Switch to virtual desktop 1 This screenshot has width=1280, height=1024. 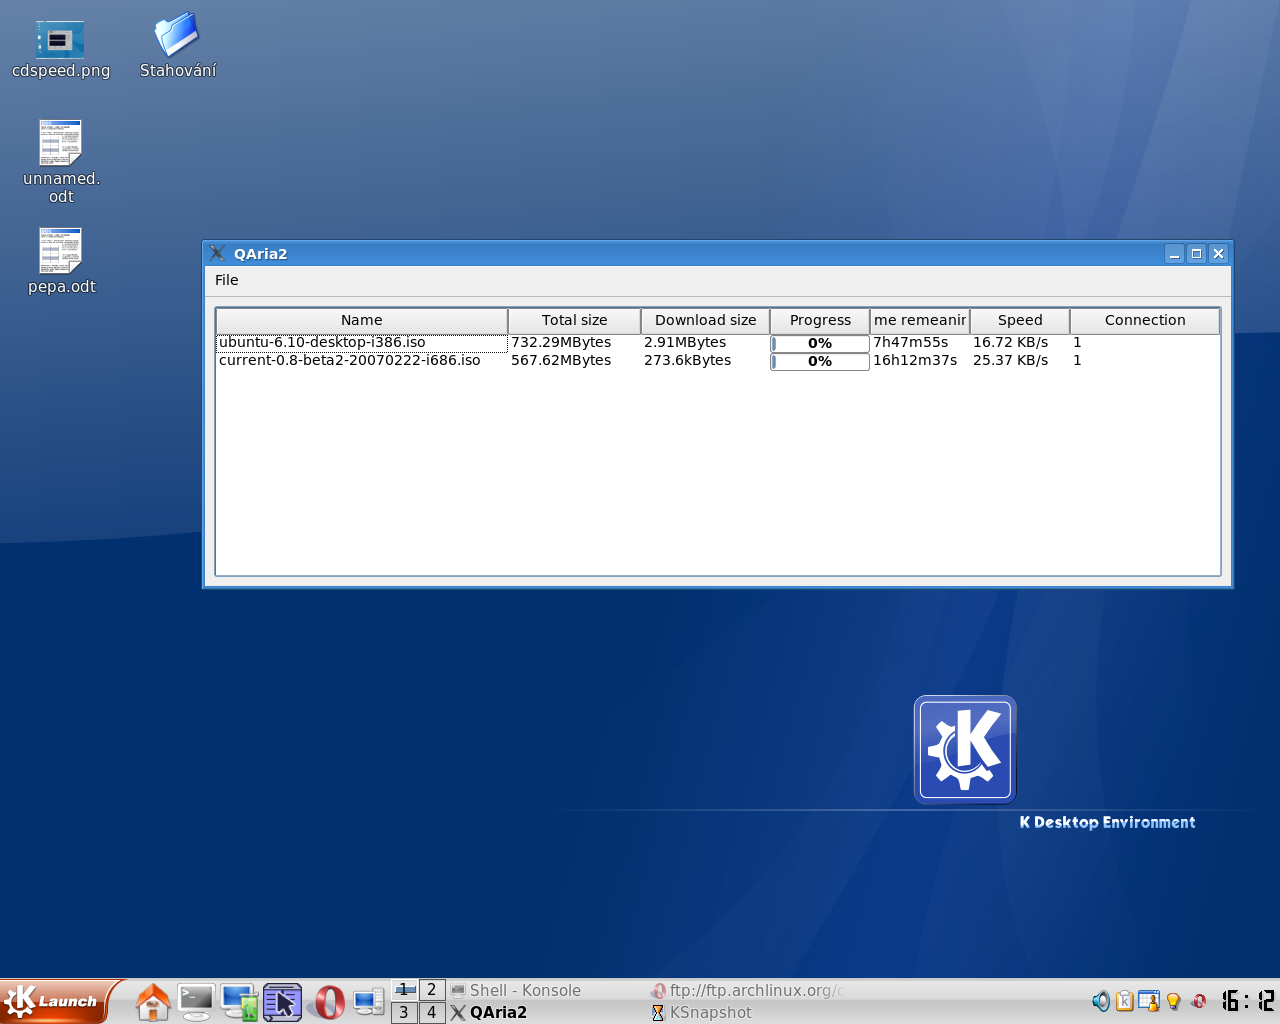coord(404,990)
